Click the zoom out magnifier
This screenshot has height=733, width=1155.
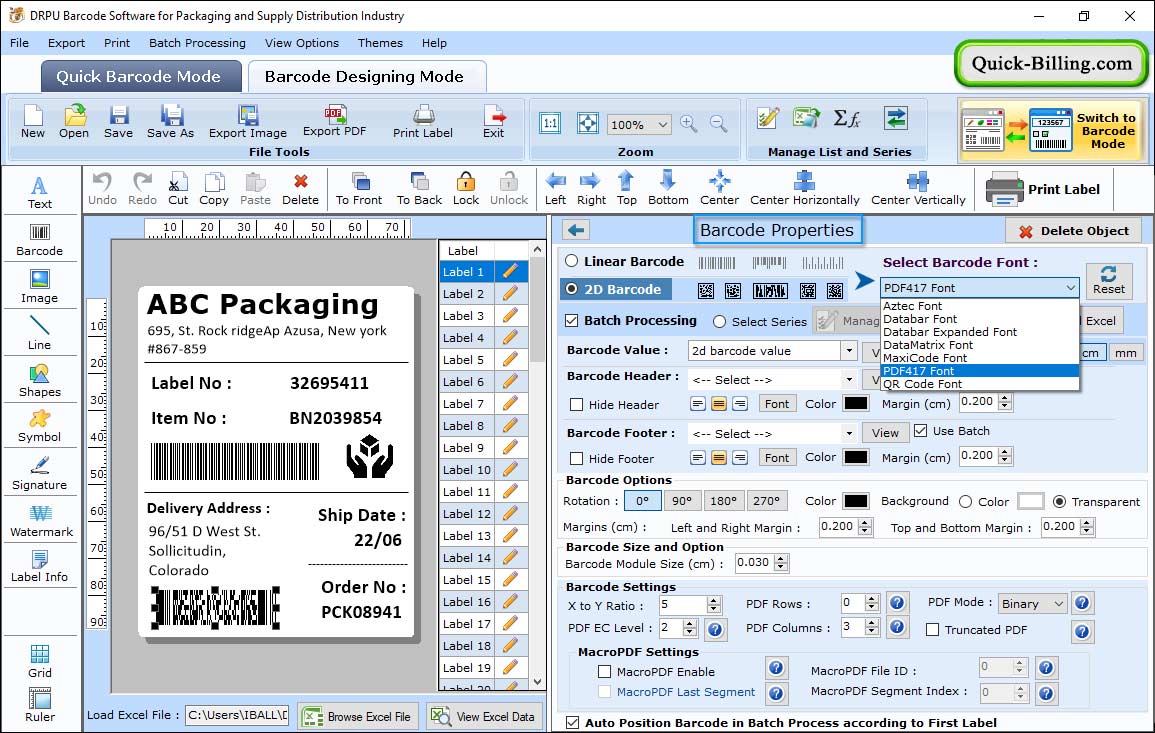(718, 124)
